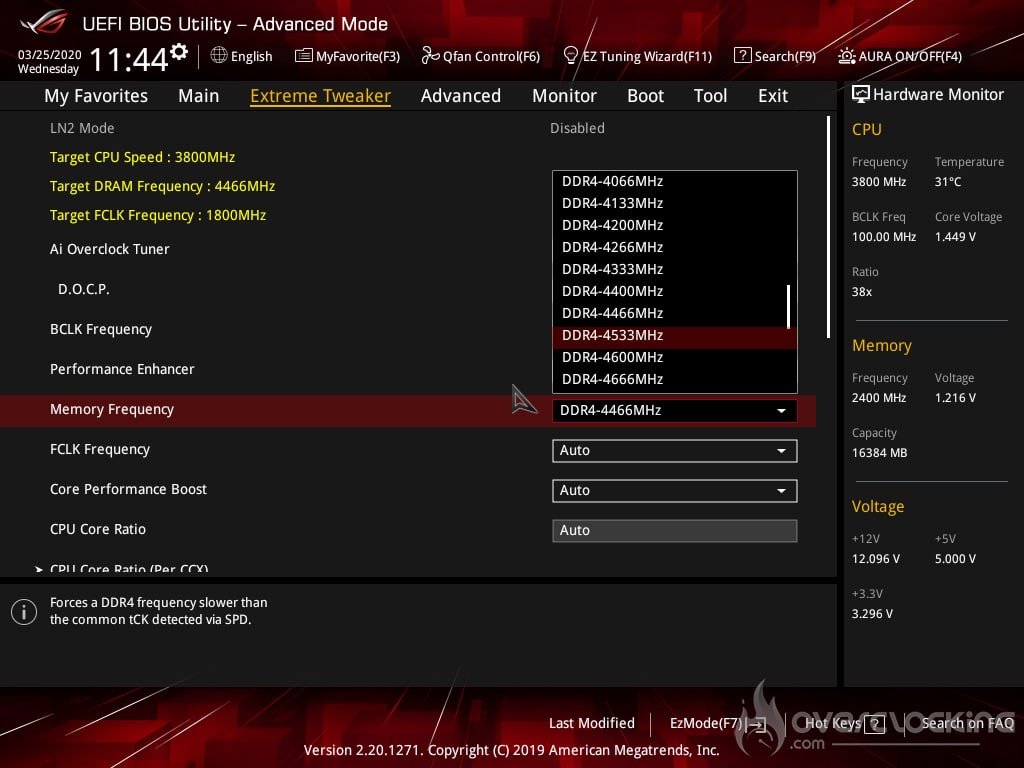Click Target DRAM Frequency : 4466MHz text
The width and height of the screenshot is (1024, 768).
[163, 187]
